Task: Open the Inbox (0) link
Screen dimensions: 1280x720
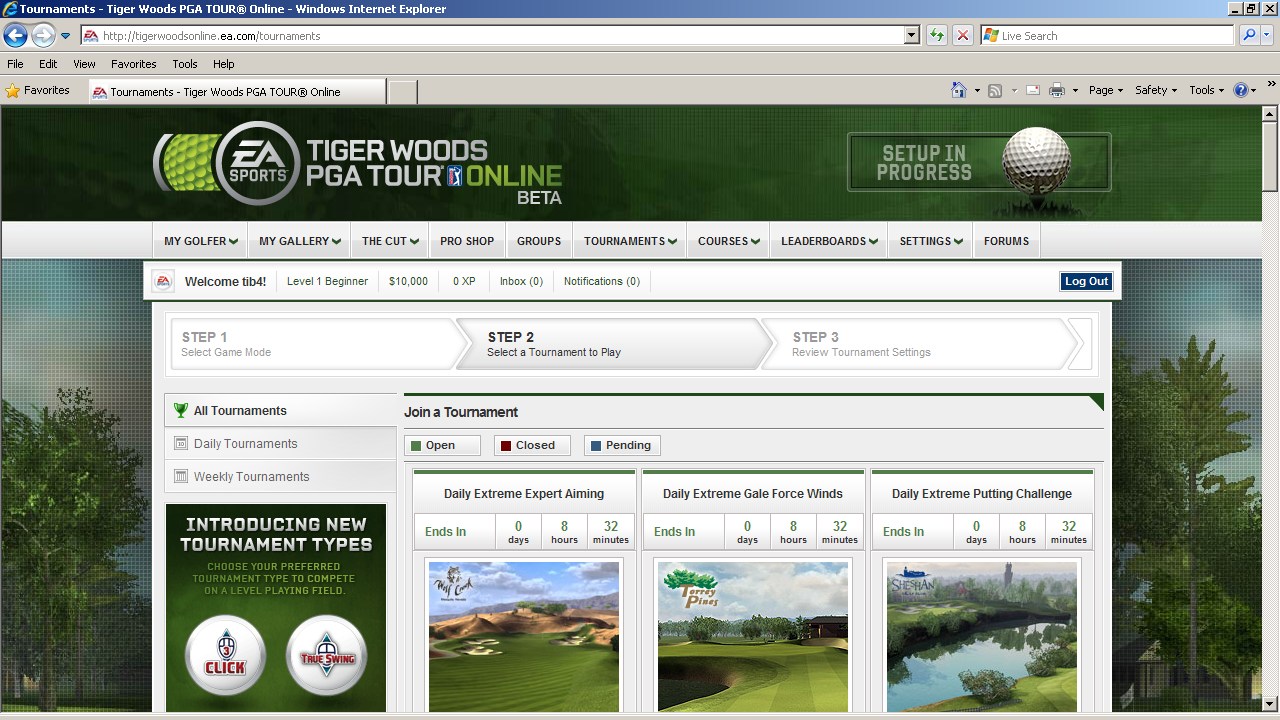Action: coord(521,281)
